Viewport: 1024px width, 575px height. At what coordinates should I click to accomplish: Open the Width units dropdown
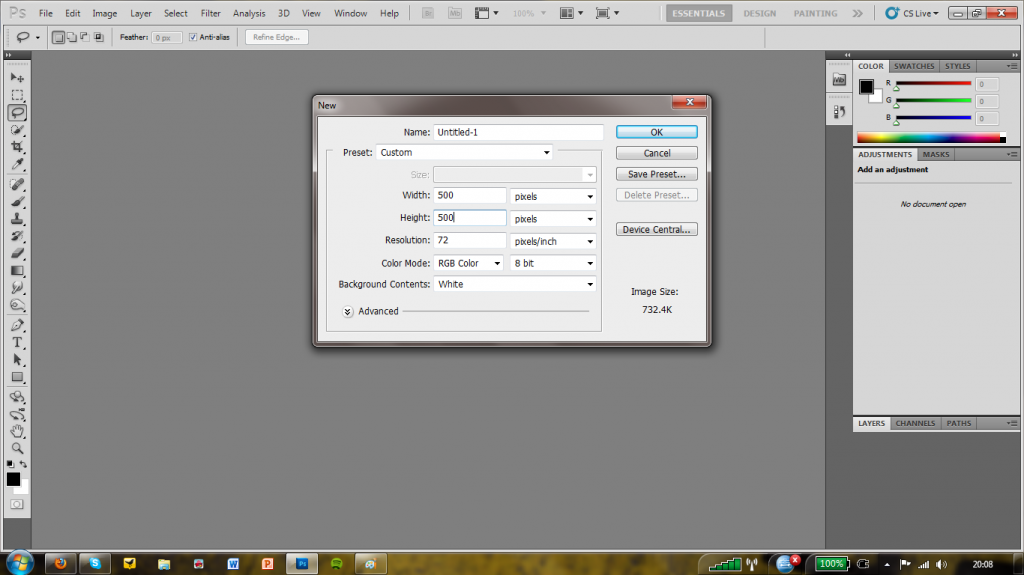click(x=553, y=196)
